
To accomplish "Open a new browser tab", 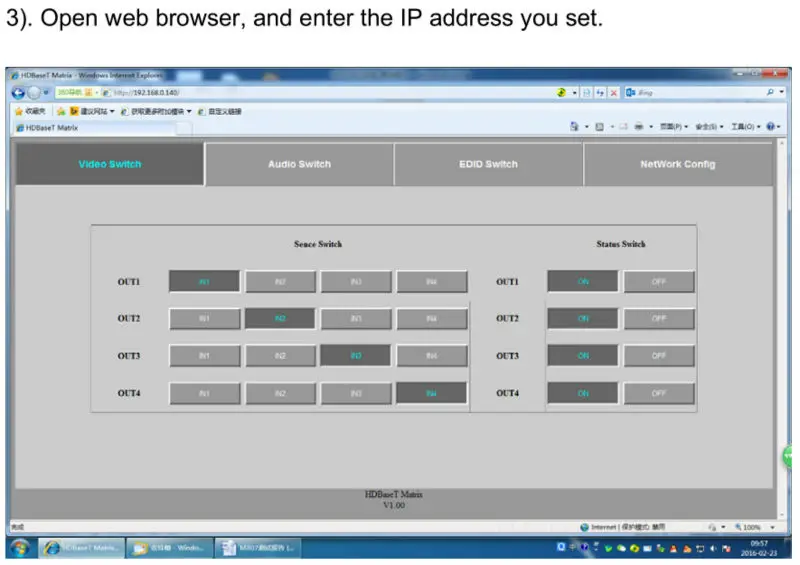I will coord(185,129).
